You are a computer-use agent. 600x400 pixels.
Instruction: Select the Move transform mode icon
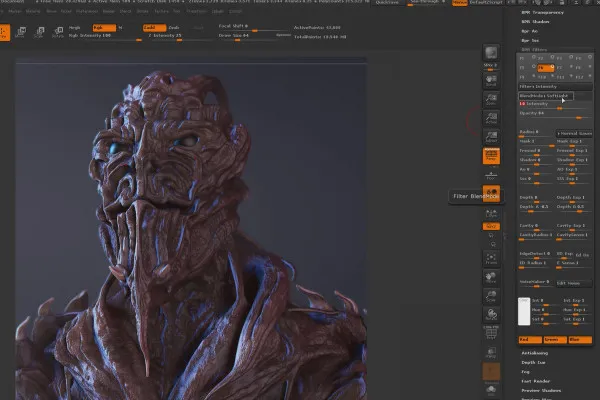[21, 32]
